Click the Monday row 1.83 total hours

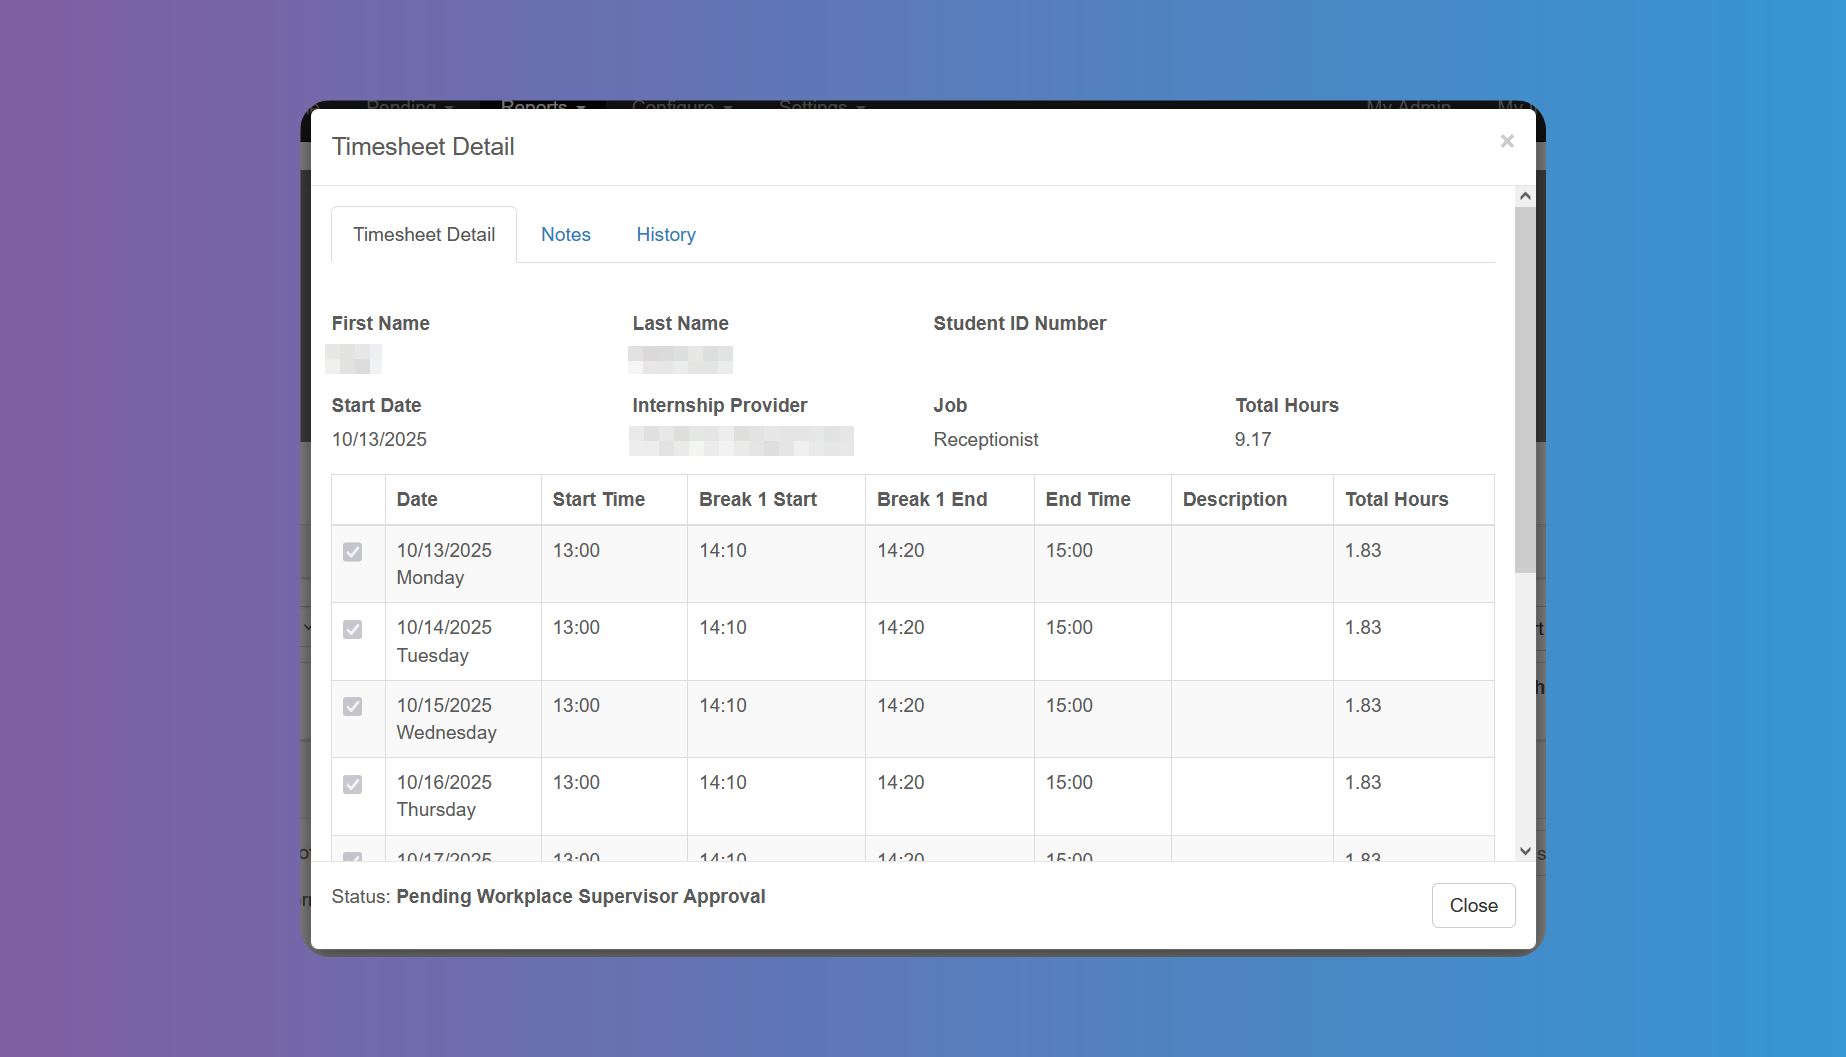pyautogui.click(x=1363, y=550)
